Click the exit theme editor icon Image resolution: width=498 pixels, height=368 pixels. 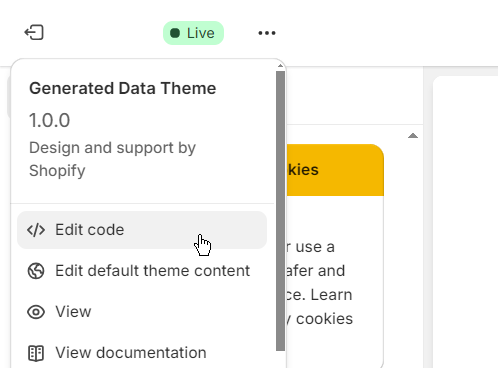[34, 33]
